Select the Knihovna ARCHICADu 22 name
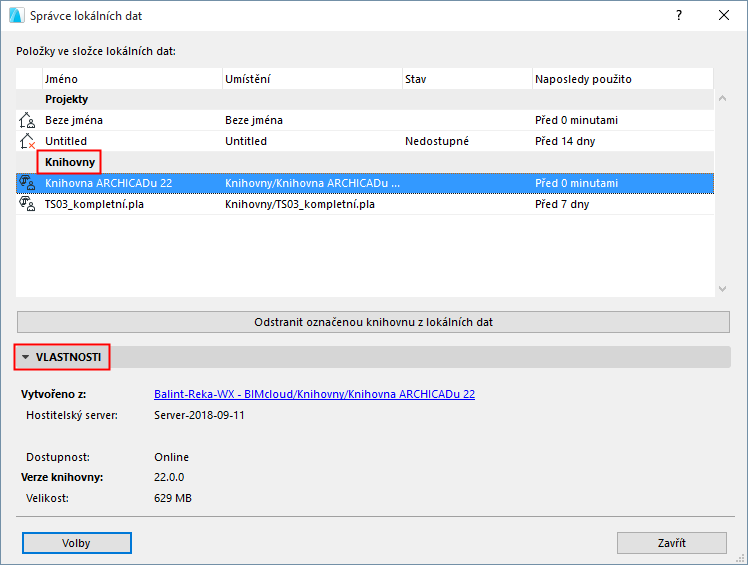Image resolution: width=748 pixels, height=565 pixels. click(x=108, y=183)
